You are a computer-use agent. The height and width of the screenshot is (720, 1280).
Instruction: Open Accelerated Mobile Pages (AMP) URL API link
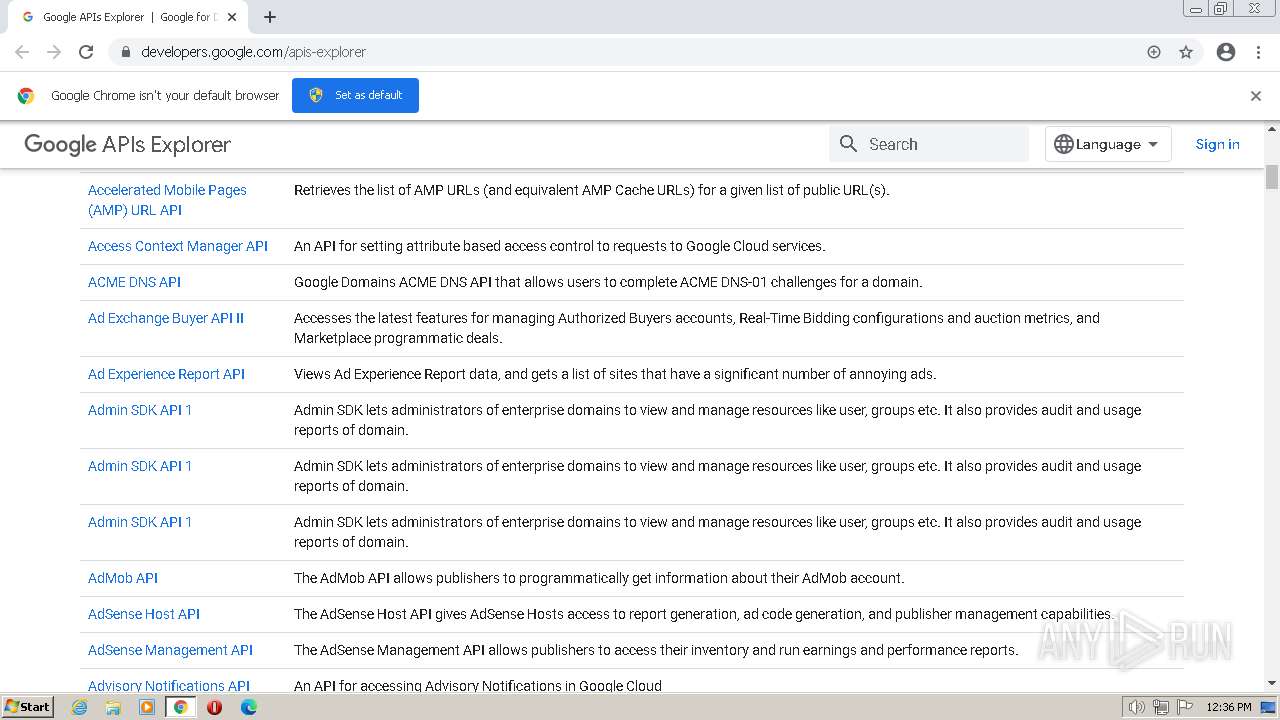pyautogui.click(x=167, y=200)
